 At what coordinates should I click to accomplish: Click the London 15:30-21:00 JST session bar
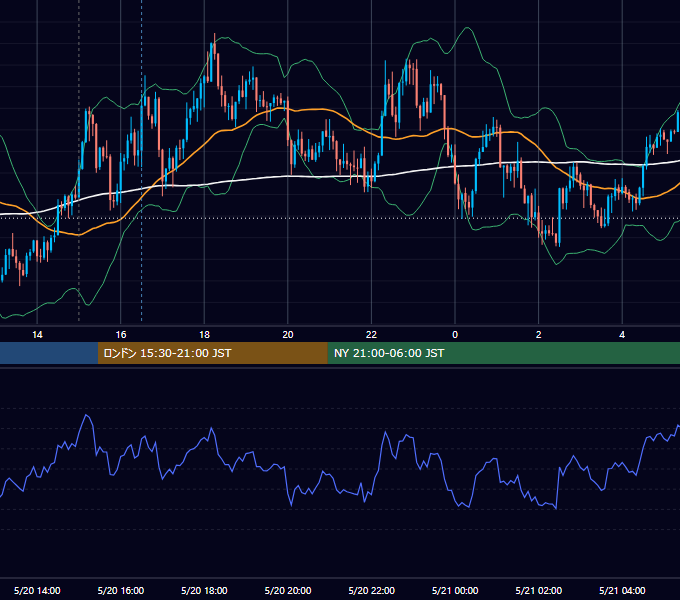[212, 353]
